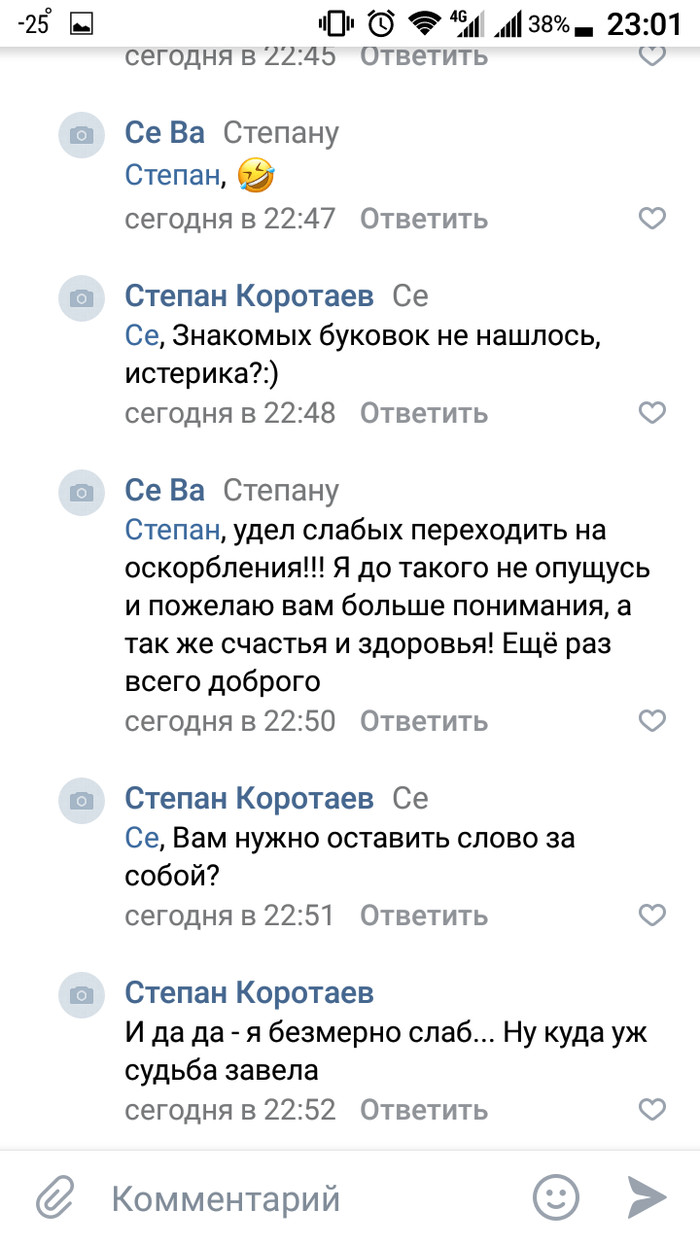Reply to the 22:50 comment

[424, 720]
